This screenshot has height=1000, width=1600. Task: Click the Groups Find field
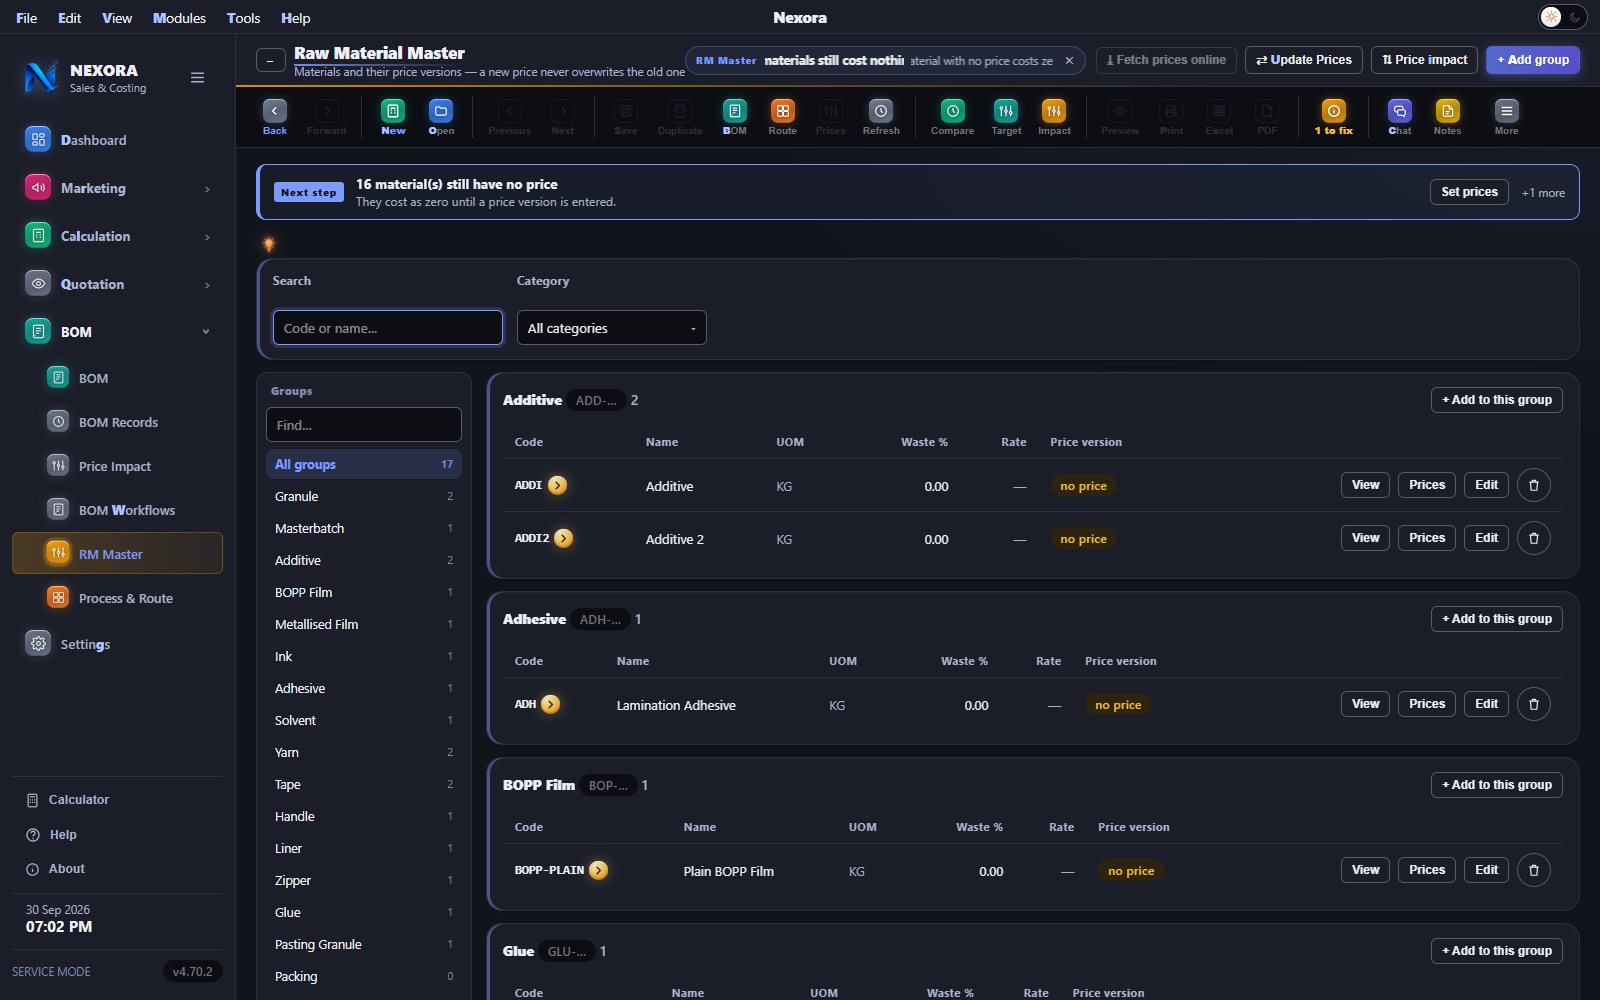pyautogui.click(x=364, y=425)
